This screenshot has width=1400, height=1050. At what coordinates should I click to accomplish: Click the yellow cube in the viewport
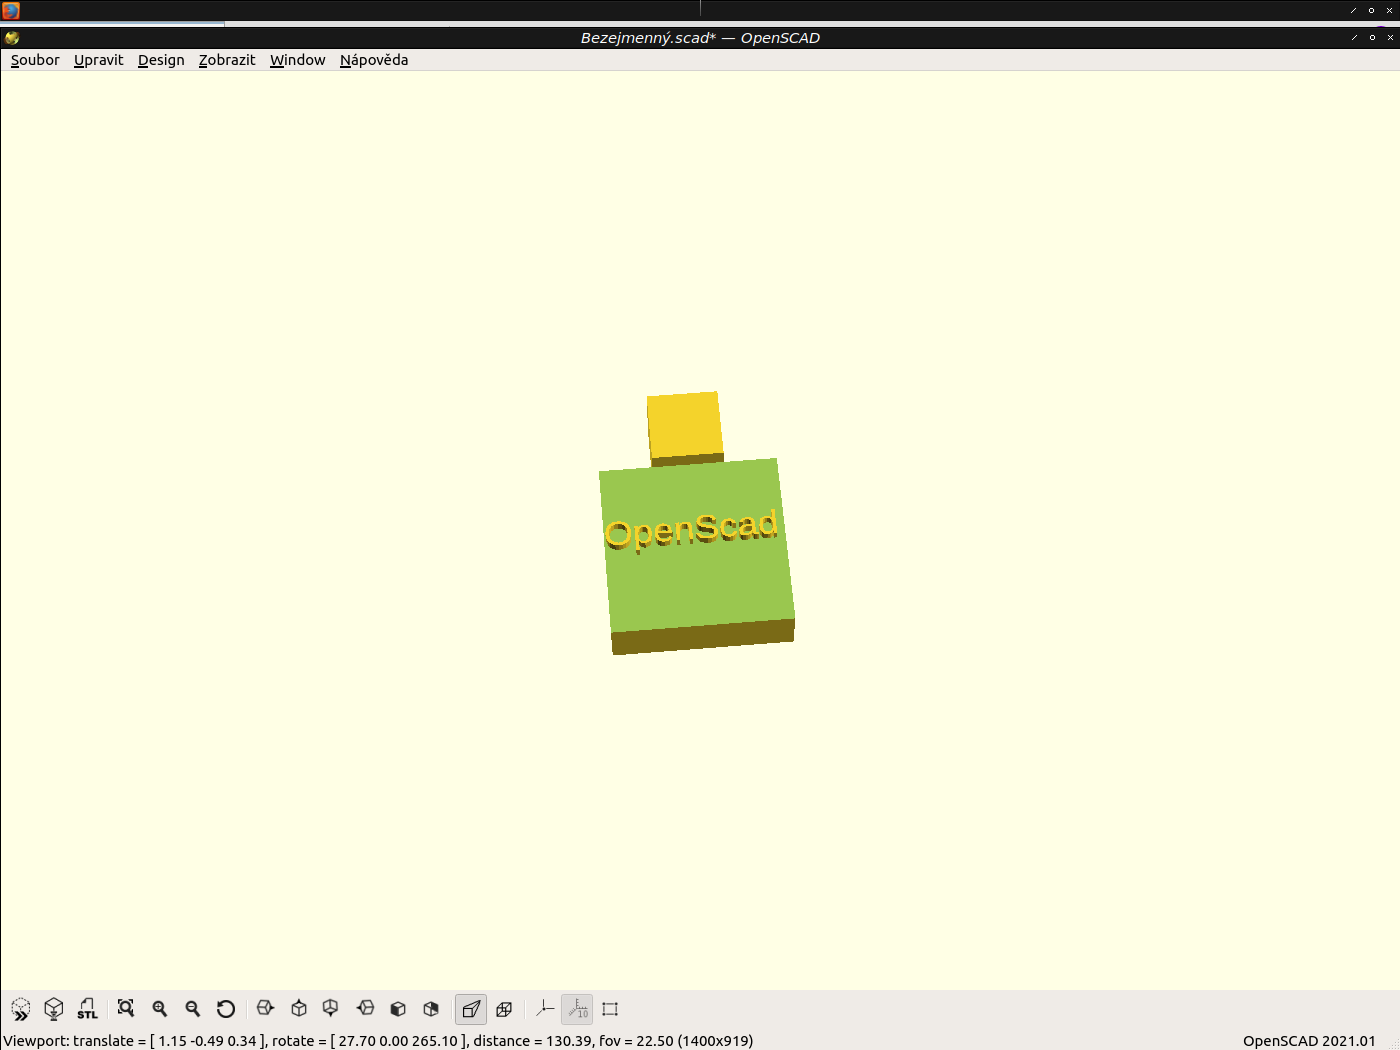(685, 425)
